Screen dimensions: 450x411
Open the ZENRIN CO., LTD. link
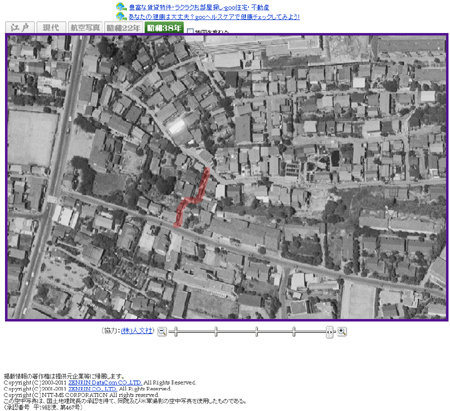click(x=93, y=389)
